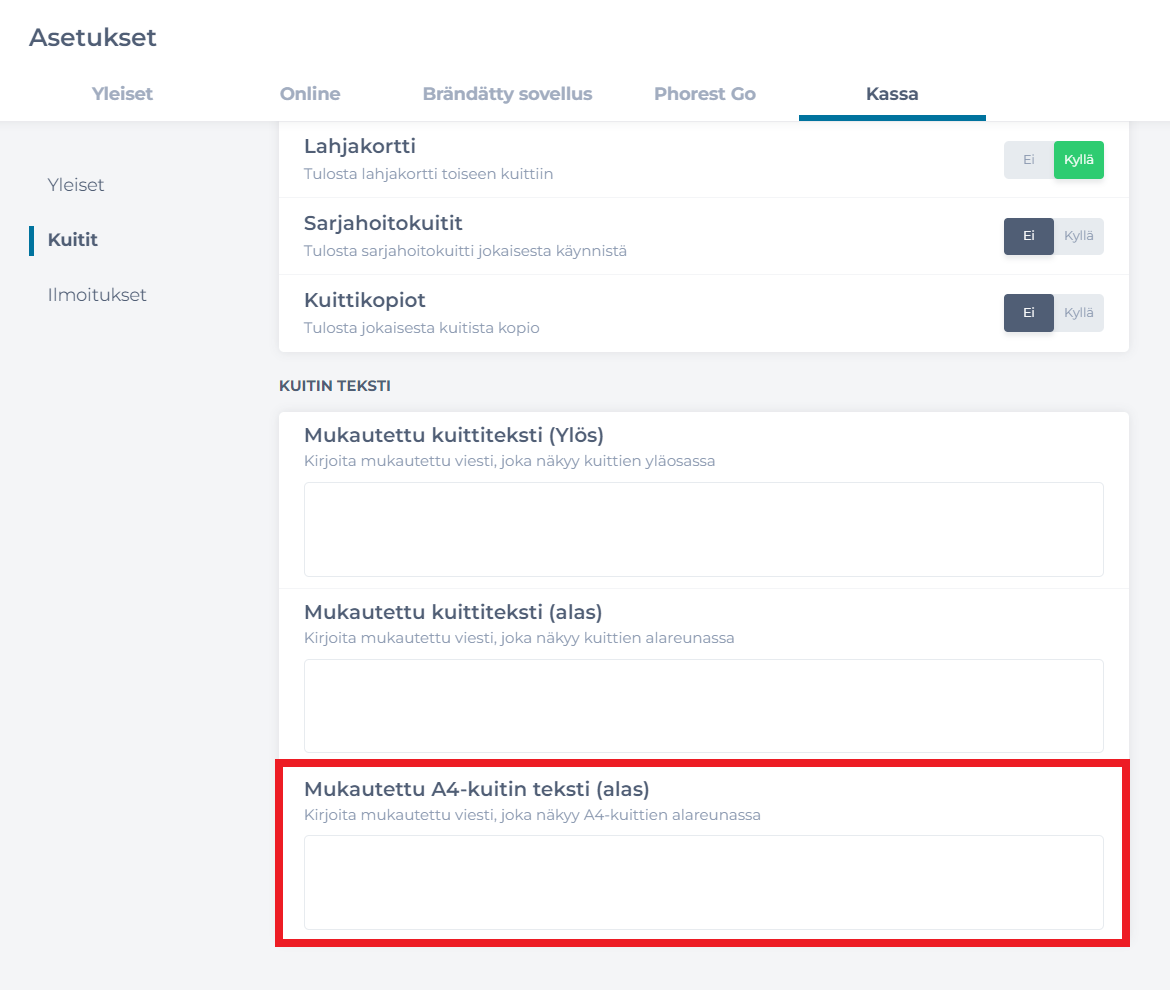
Task: Enable Sarjahoitokuitit by clicking Kyllä
Action: [1078, 236]
